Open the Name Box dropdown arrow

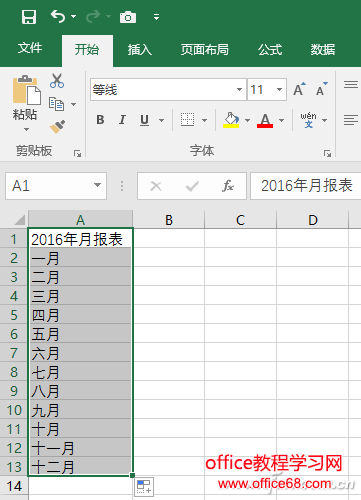click(x=97, y=185)
